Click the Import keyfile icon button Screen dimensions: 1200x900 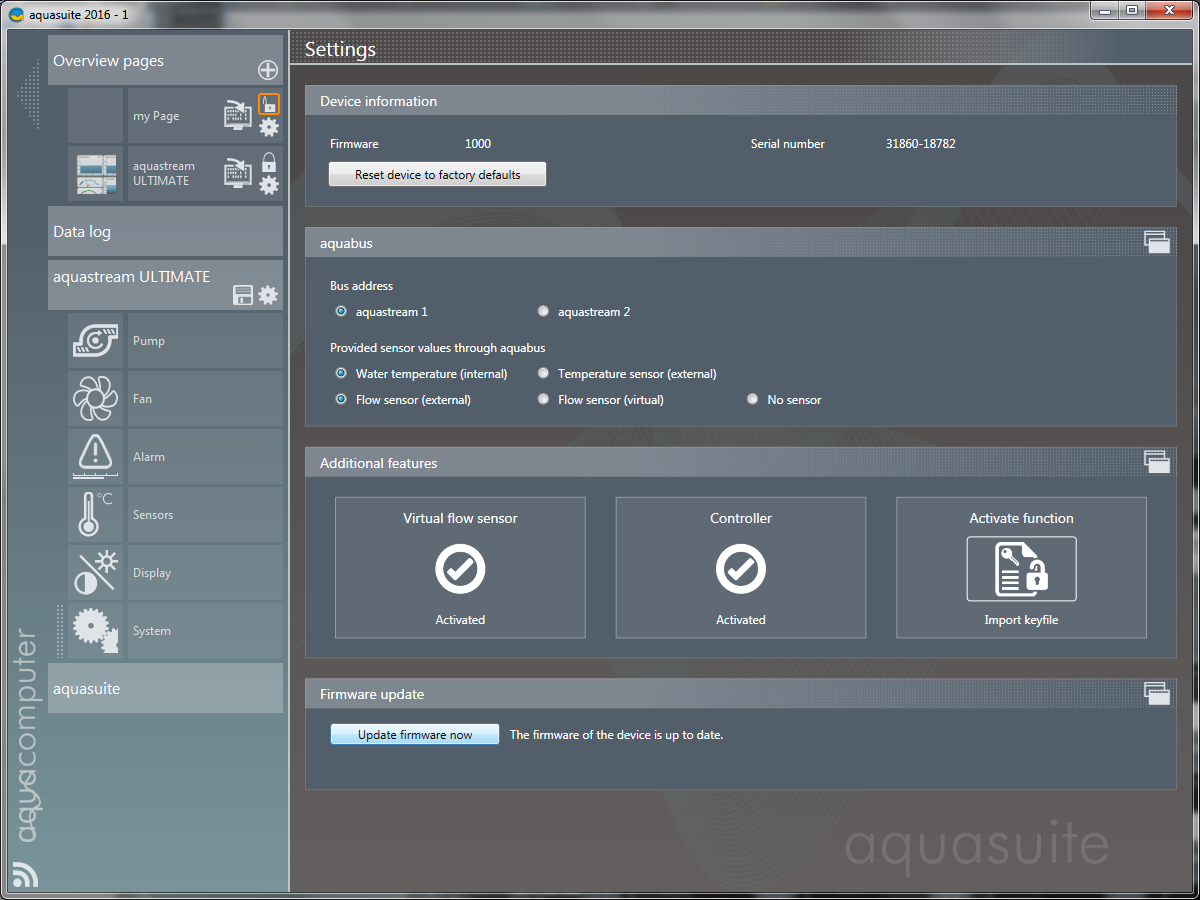tap(1021, 569)
